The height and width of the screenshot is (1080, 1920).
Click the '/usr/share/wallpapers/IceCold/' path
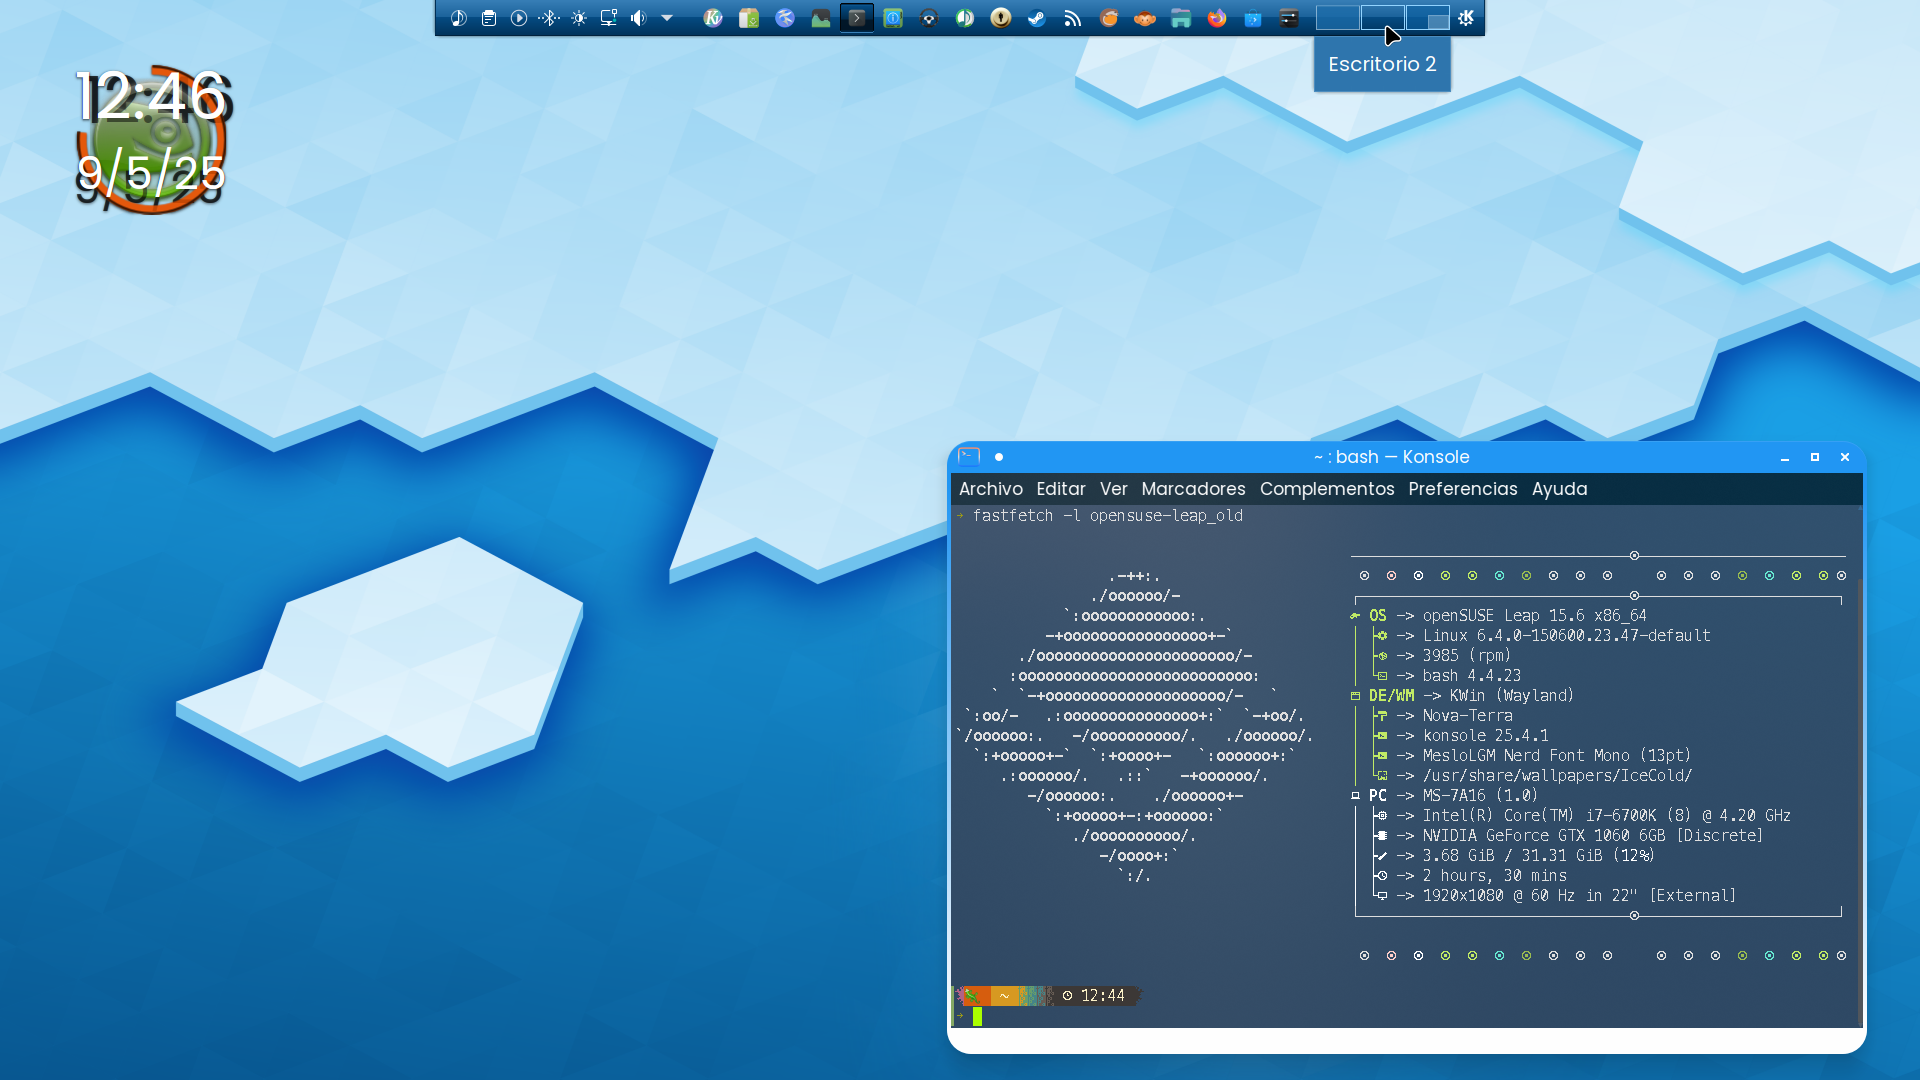(1557, 776)
